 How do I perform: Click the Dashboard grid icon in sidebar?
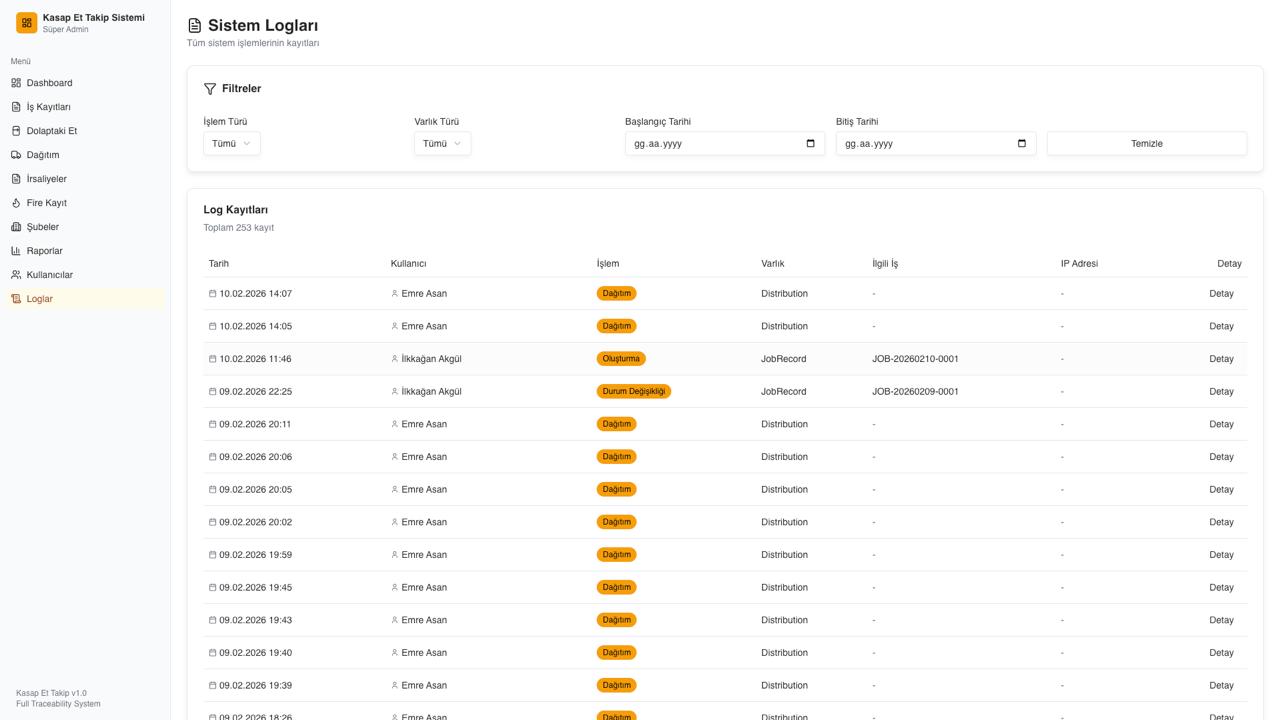[16, 83]
